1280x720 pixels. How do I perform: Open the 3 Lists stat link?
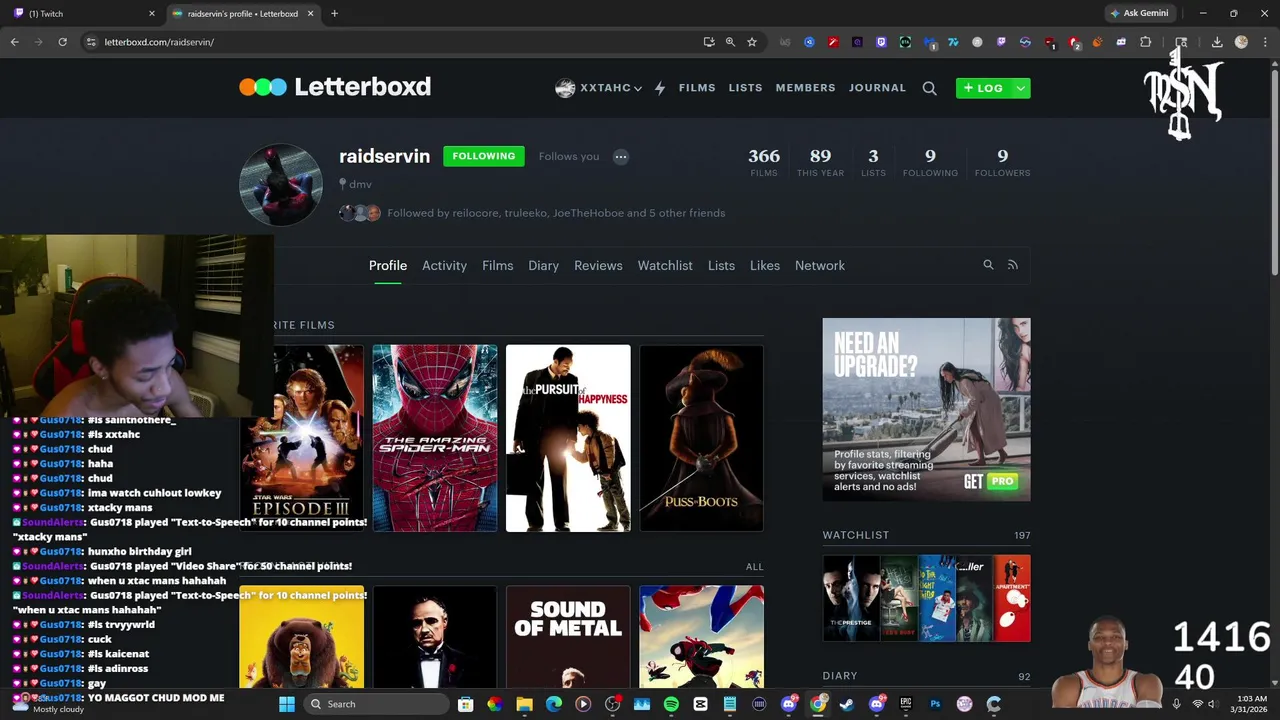point(873,162)
